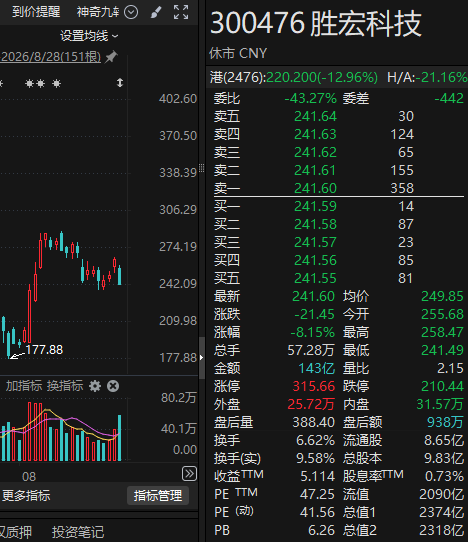The image size is (468, 542).
Task: Select 买四 bid price 241.56
Action: click(315, 260)
